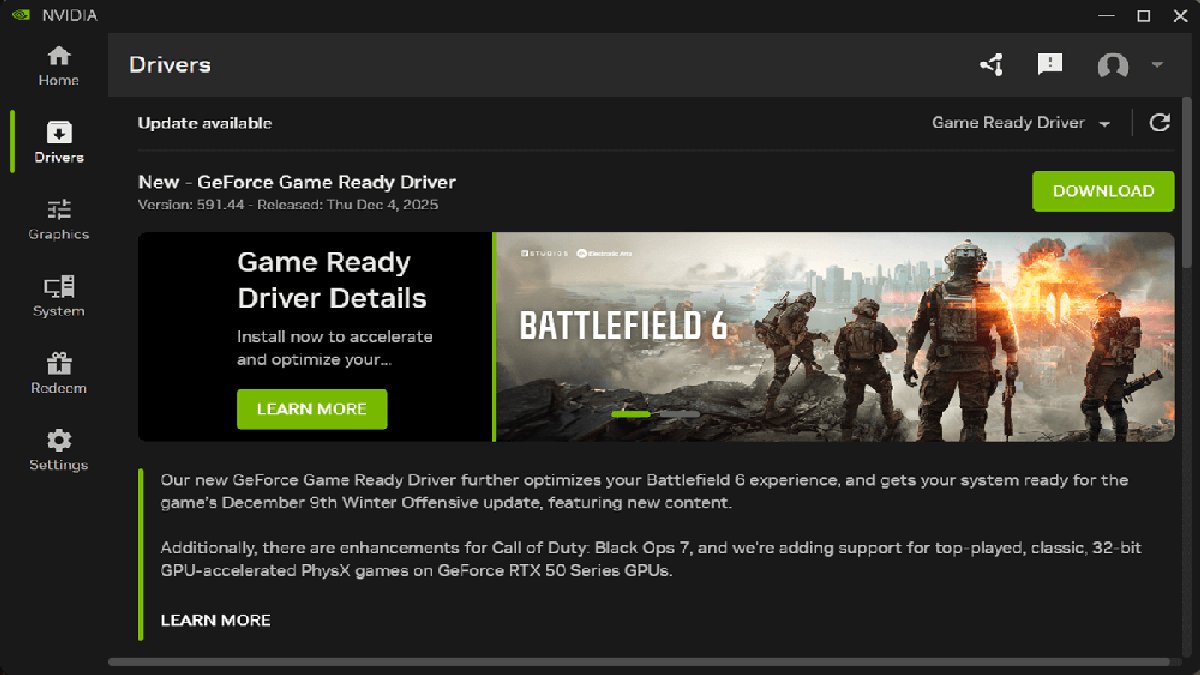1200x675 pixels.
Task: Open the Settings gear in sidebar
Action: (59, 451)
